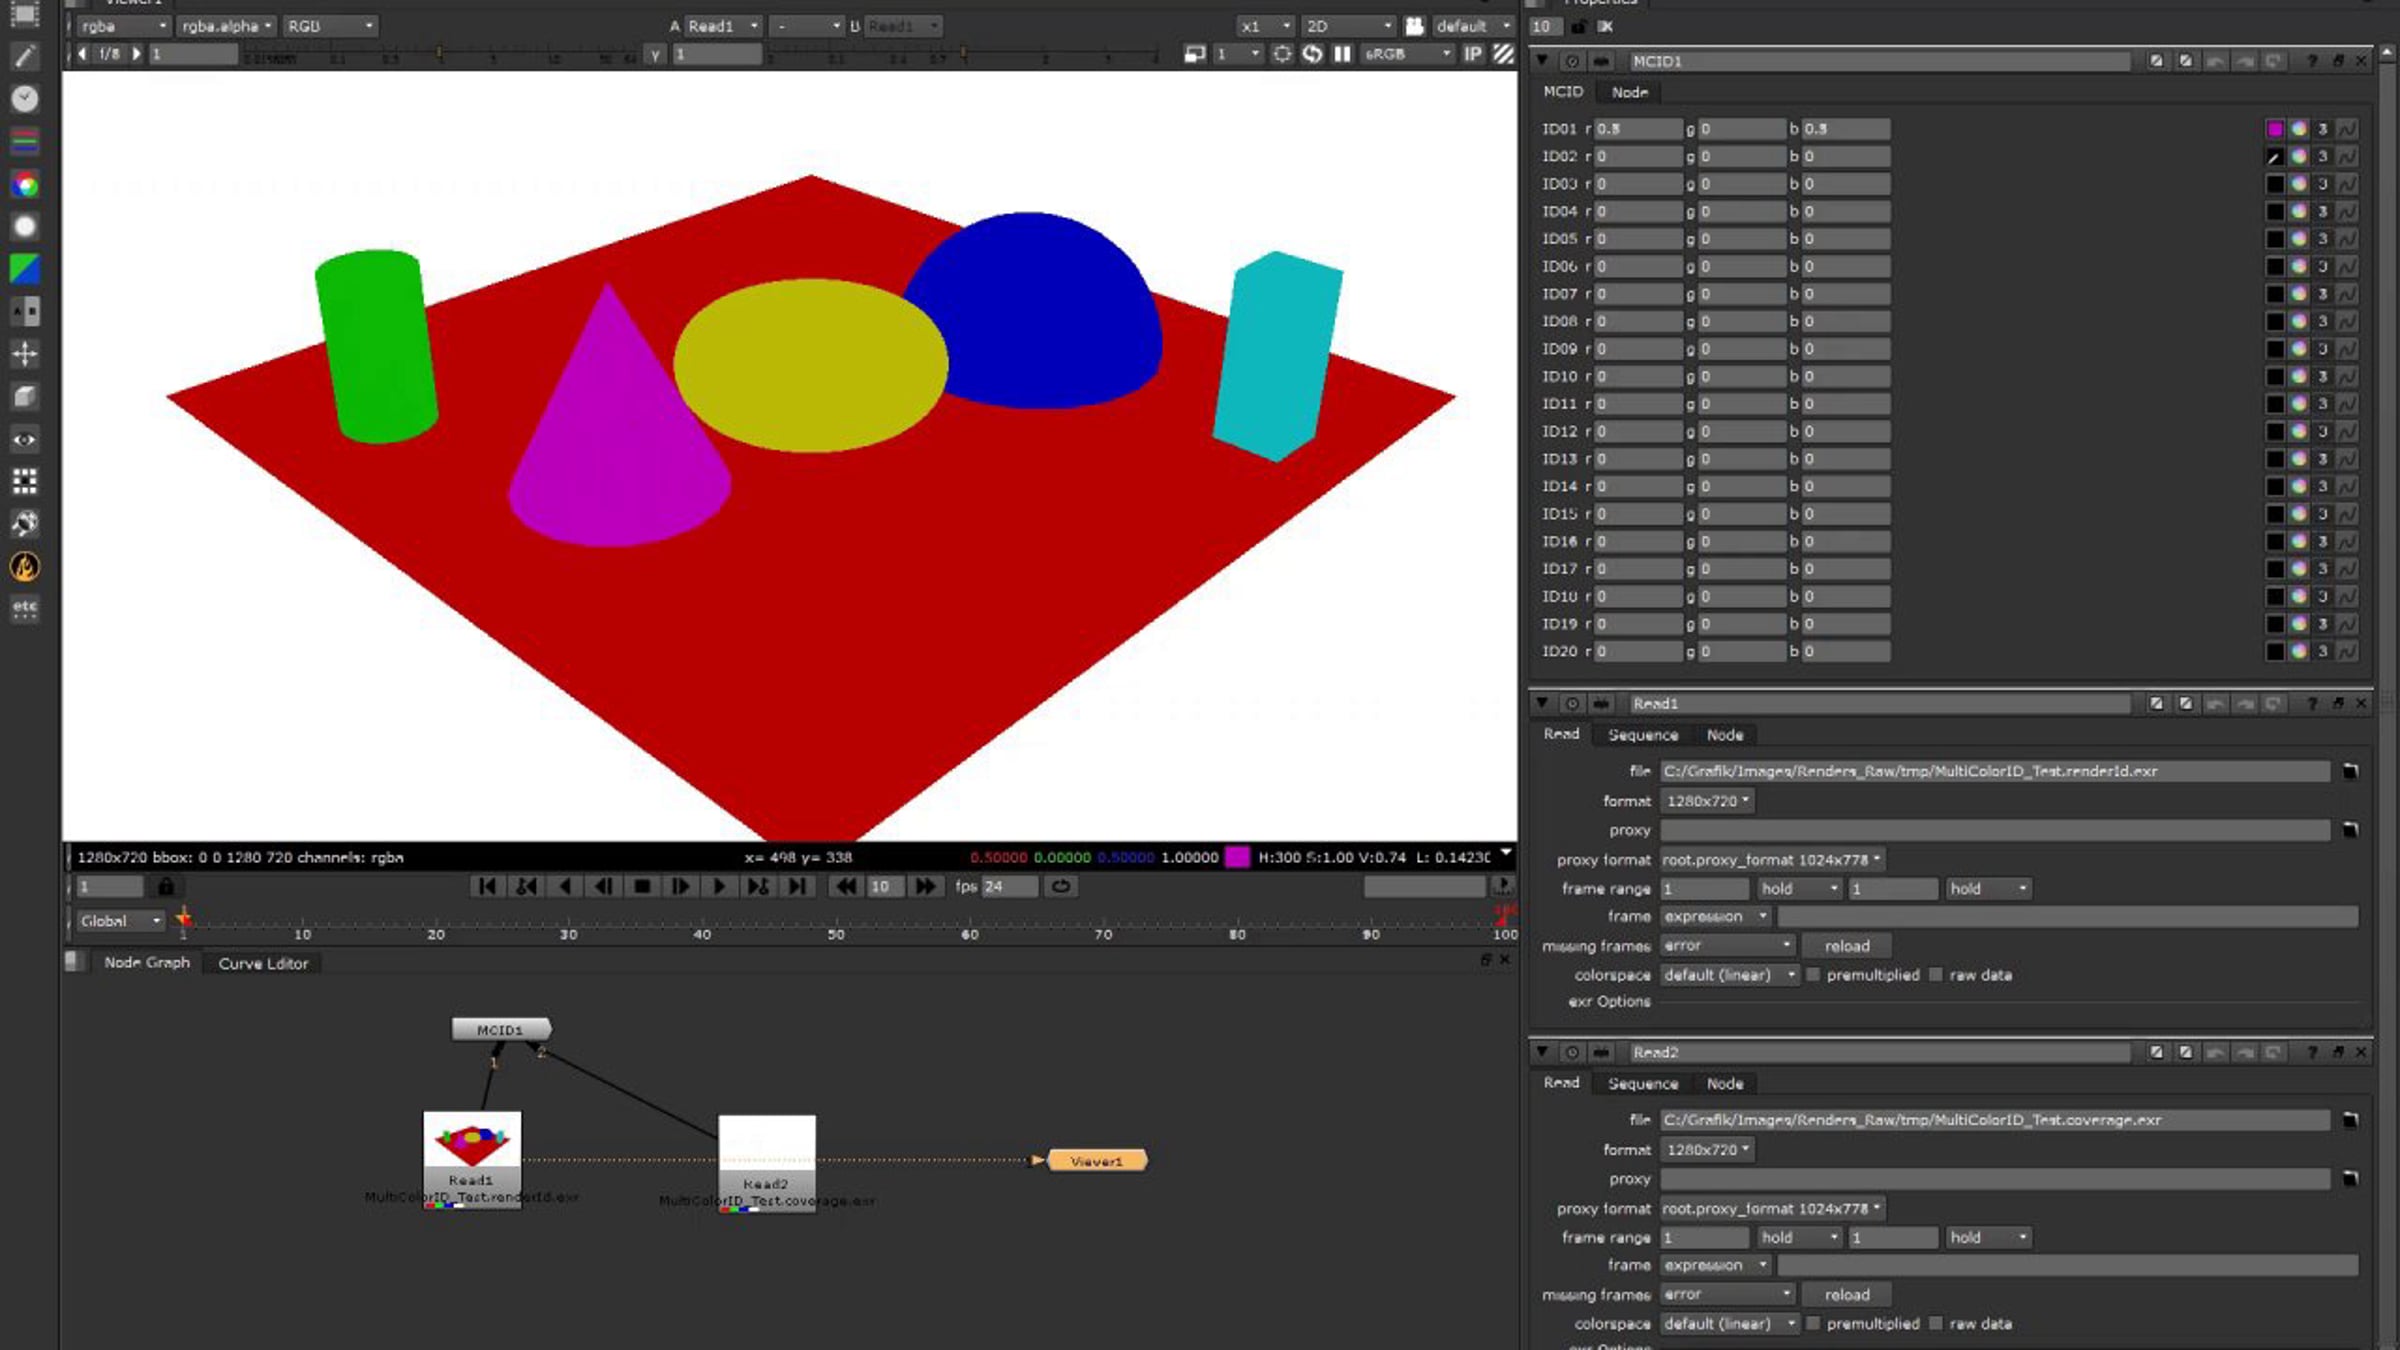Switch to the Curve Editor tab
Viewport: 2400px width, 1350px height.
pyautogui.click(x=263, y=963)
